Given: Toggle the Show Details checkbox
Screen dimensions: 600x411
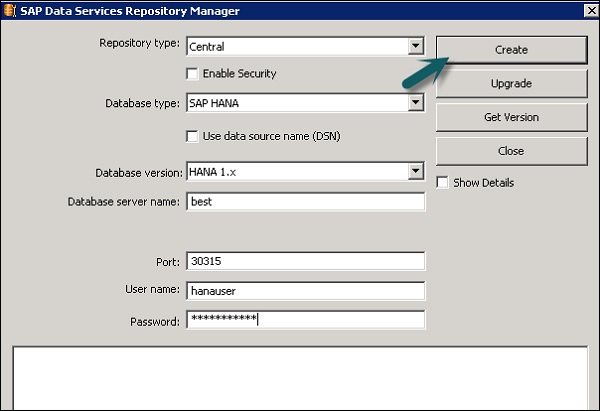Looking at the screenshot, I should point(442,183).
